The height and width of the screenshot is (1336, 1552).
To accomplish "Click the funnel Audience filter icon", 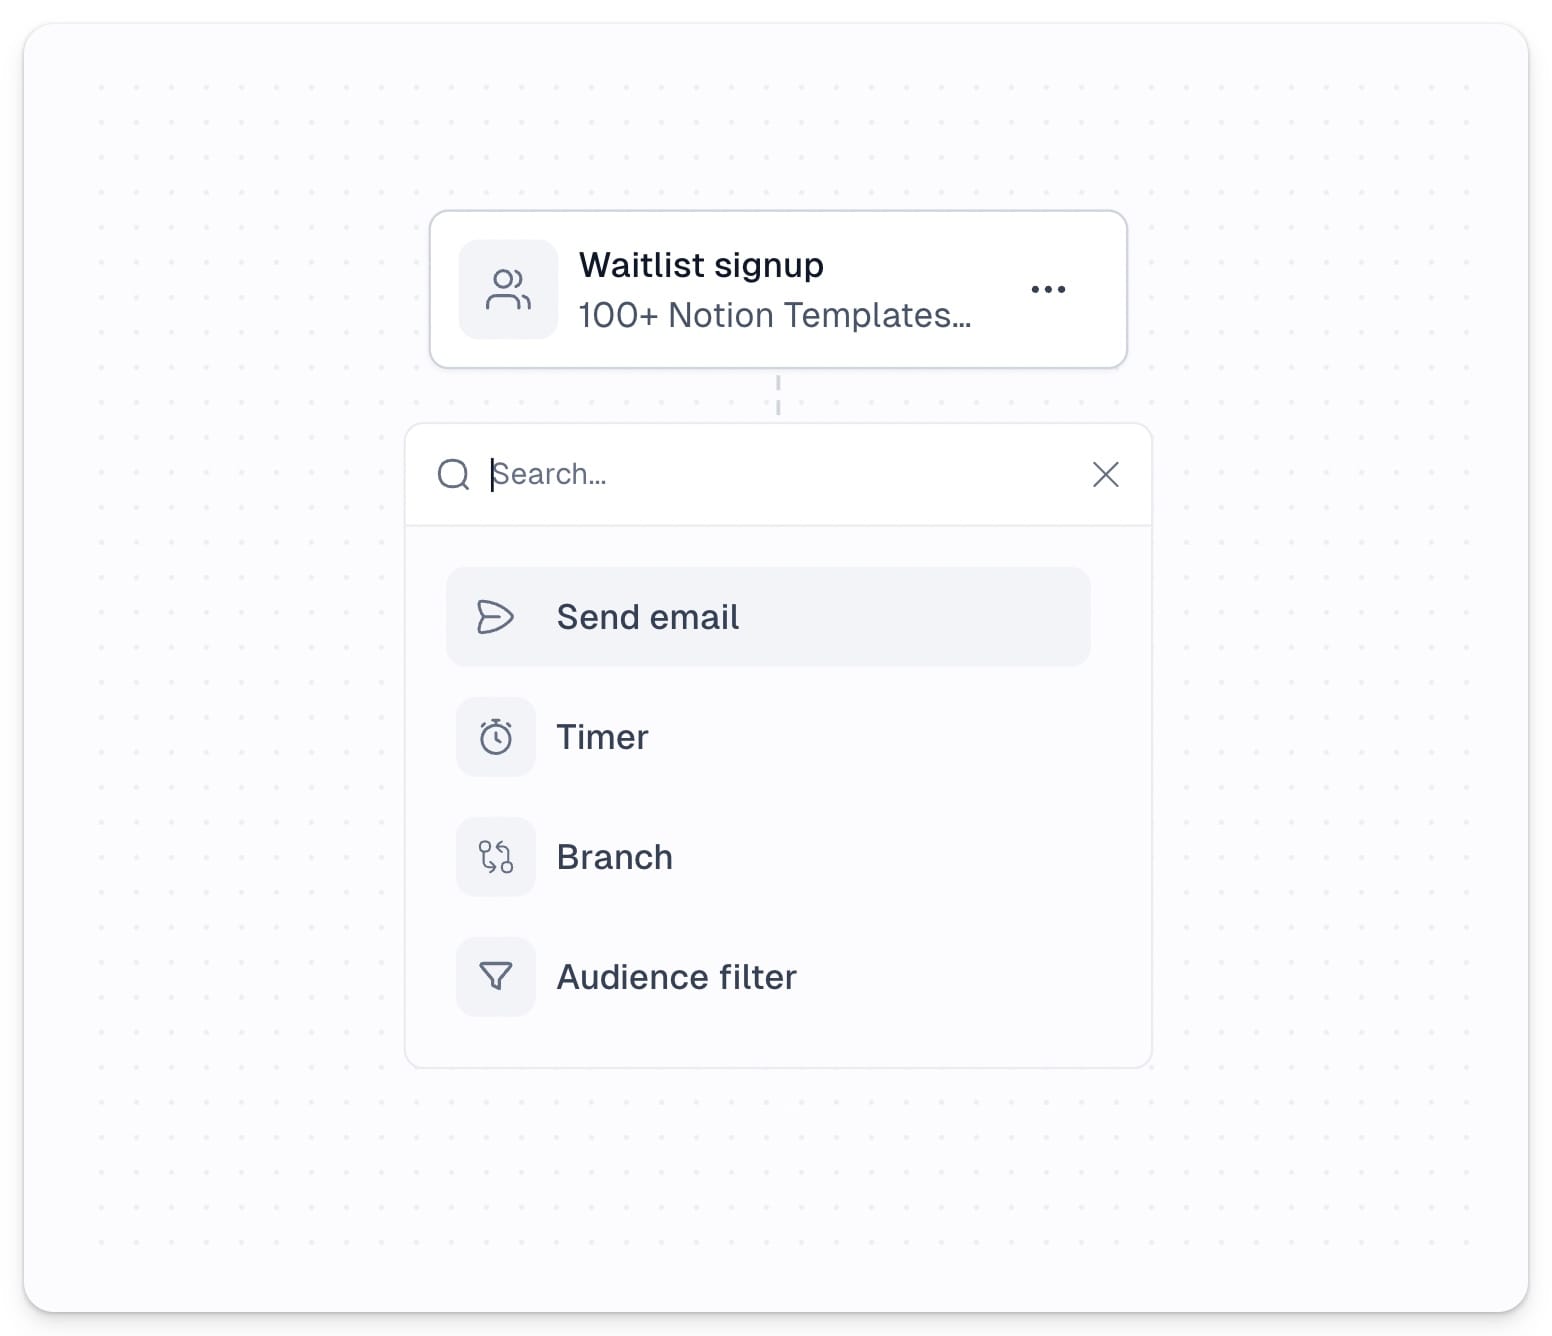I will tap(496, 977).
